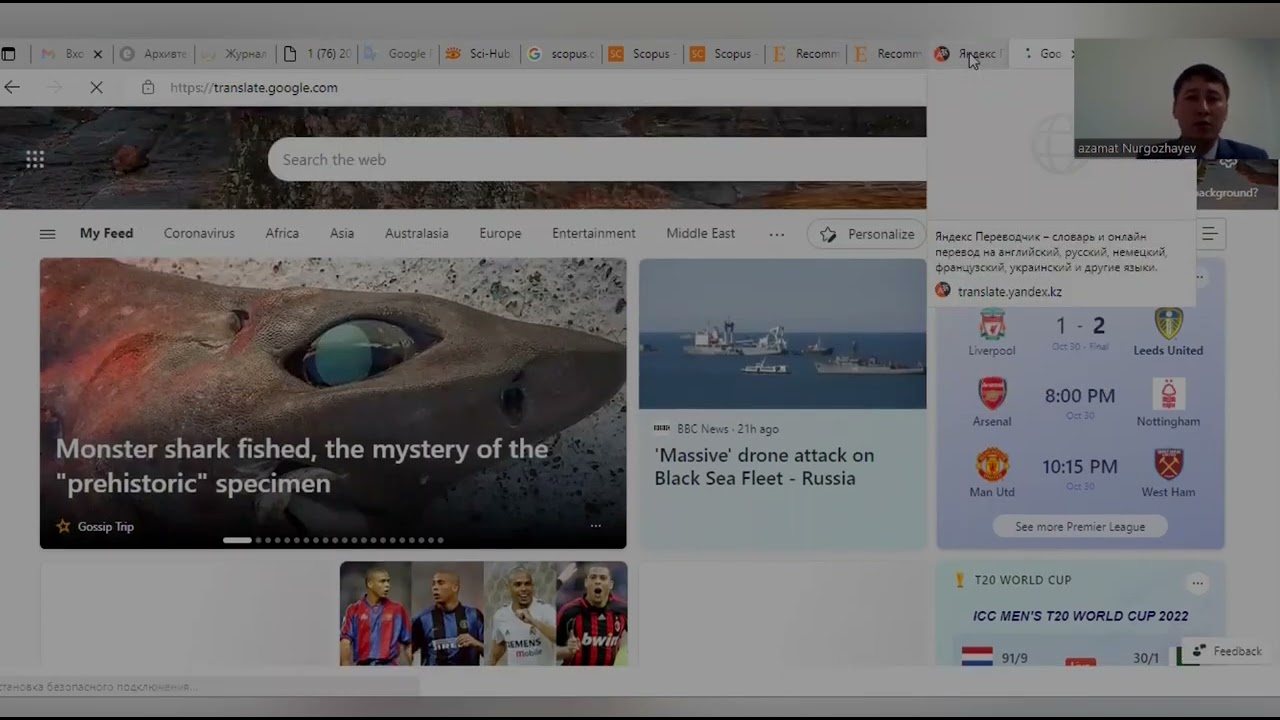Click the Personalize button
1280x720 pixels.
tap(867, 234)
